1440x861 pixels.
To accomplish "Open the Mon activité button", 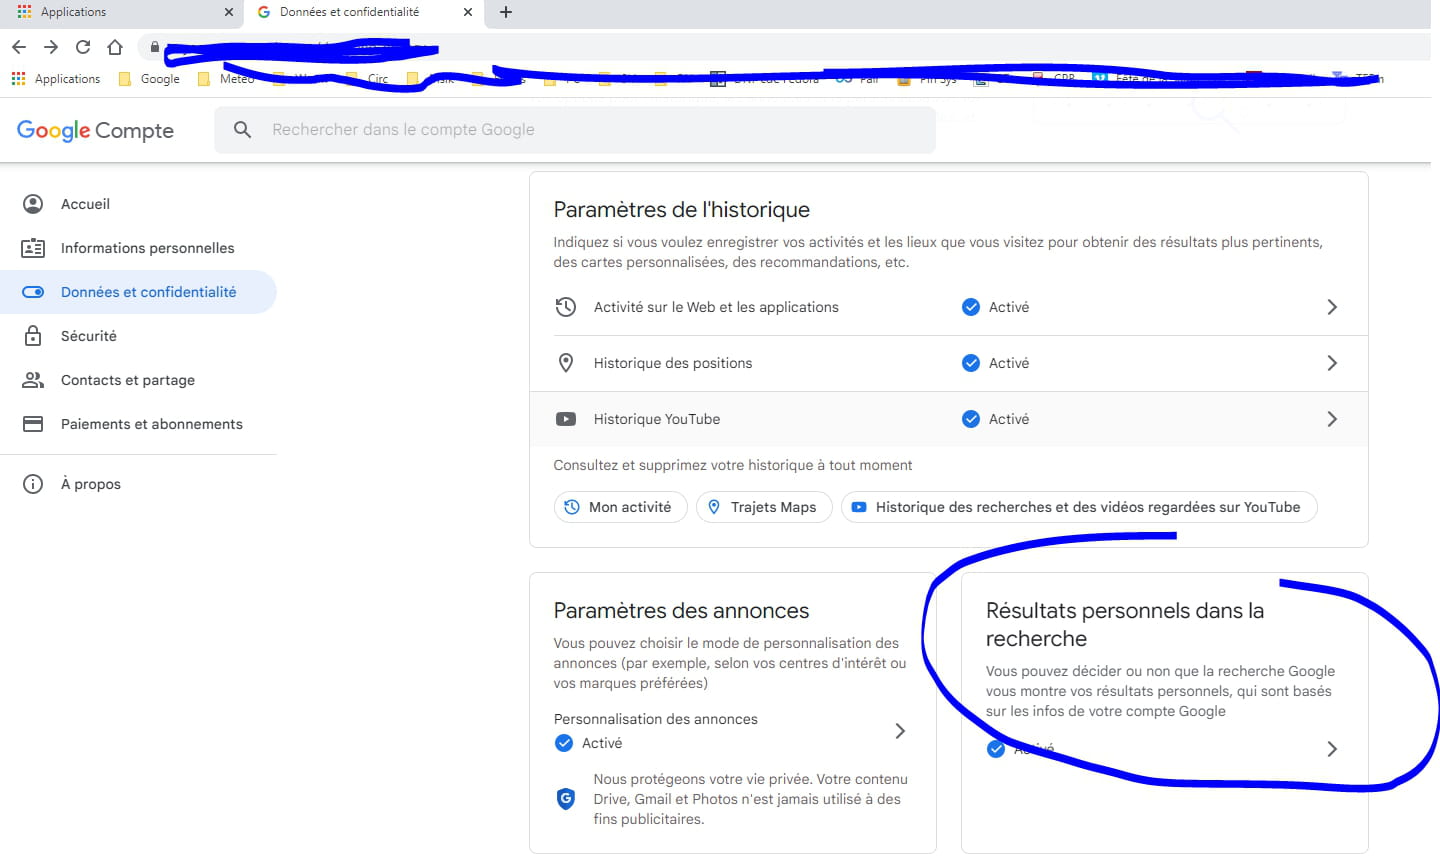I will (620, 507).
